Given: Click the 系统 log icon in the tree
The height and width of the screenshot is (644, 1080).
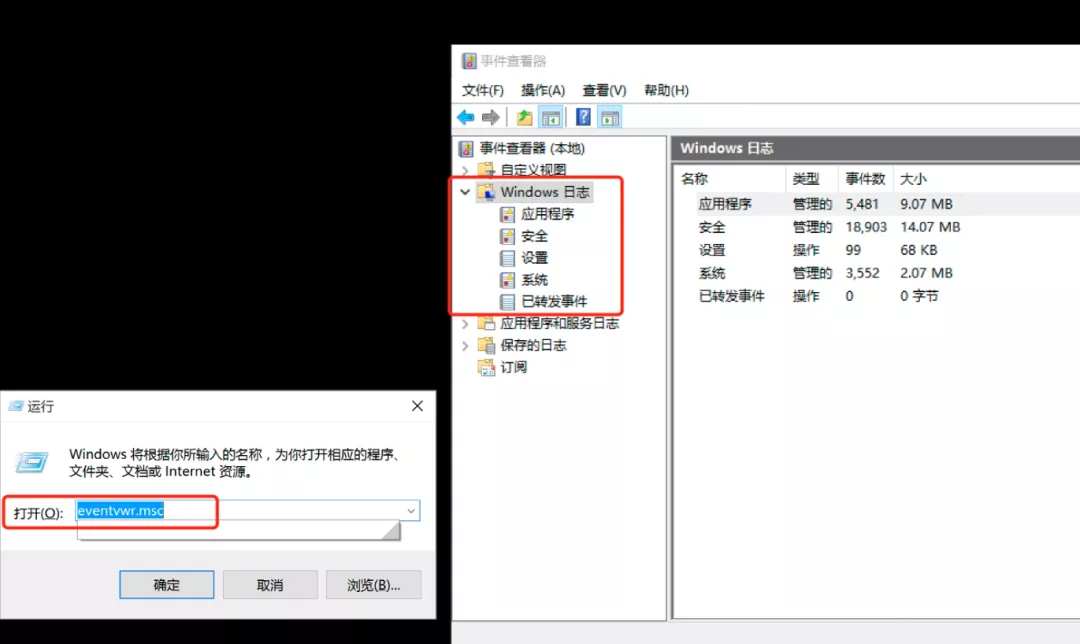Looking at the screenshot, I should coord(508,280).
